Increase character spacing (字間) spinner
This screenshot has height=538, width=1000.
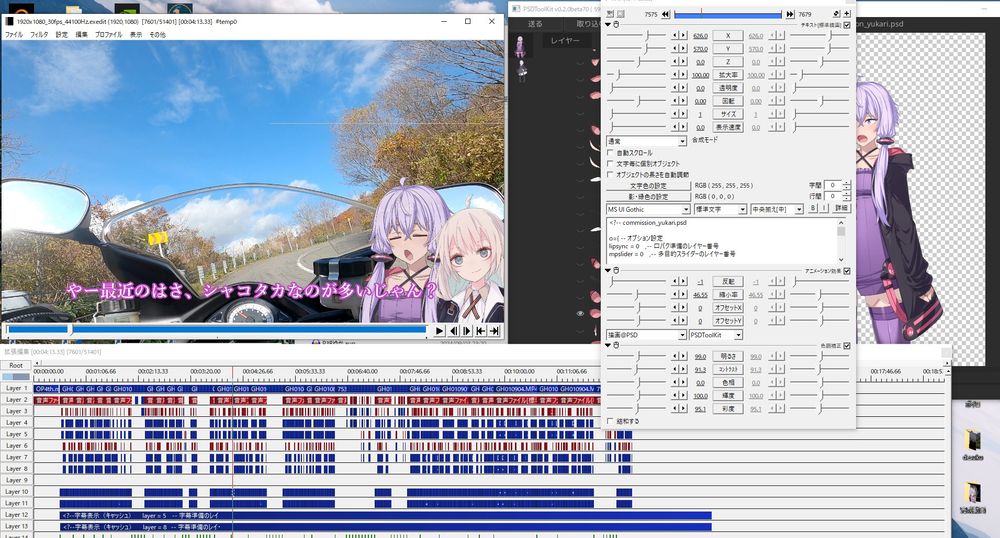(x=846, y=183)
